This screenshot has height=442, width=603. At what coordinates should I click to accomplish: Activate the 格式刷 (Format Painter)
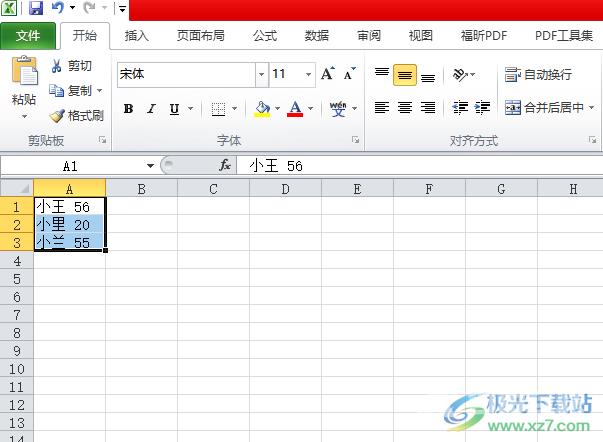[77, 115]
